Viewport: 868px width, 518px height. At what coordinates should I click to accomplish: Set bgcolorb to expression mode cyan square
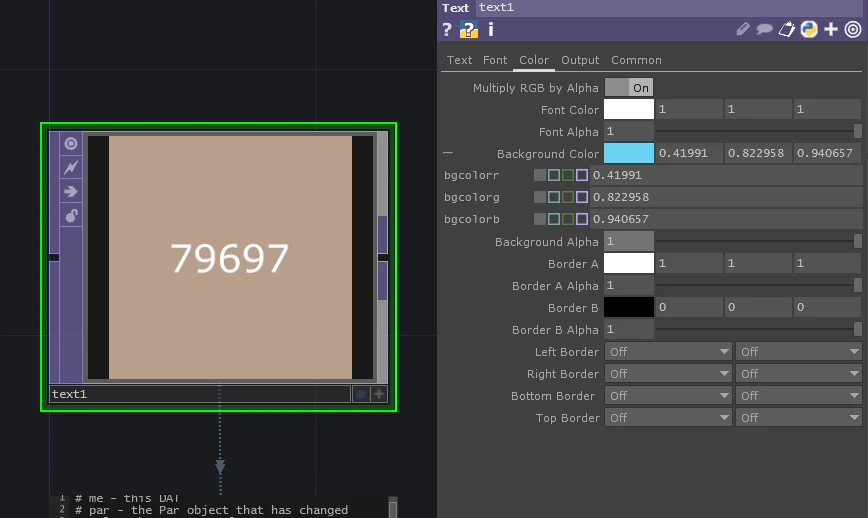(x=554, y=219)
